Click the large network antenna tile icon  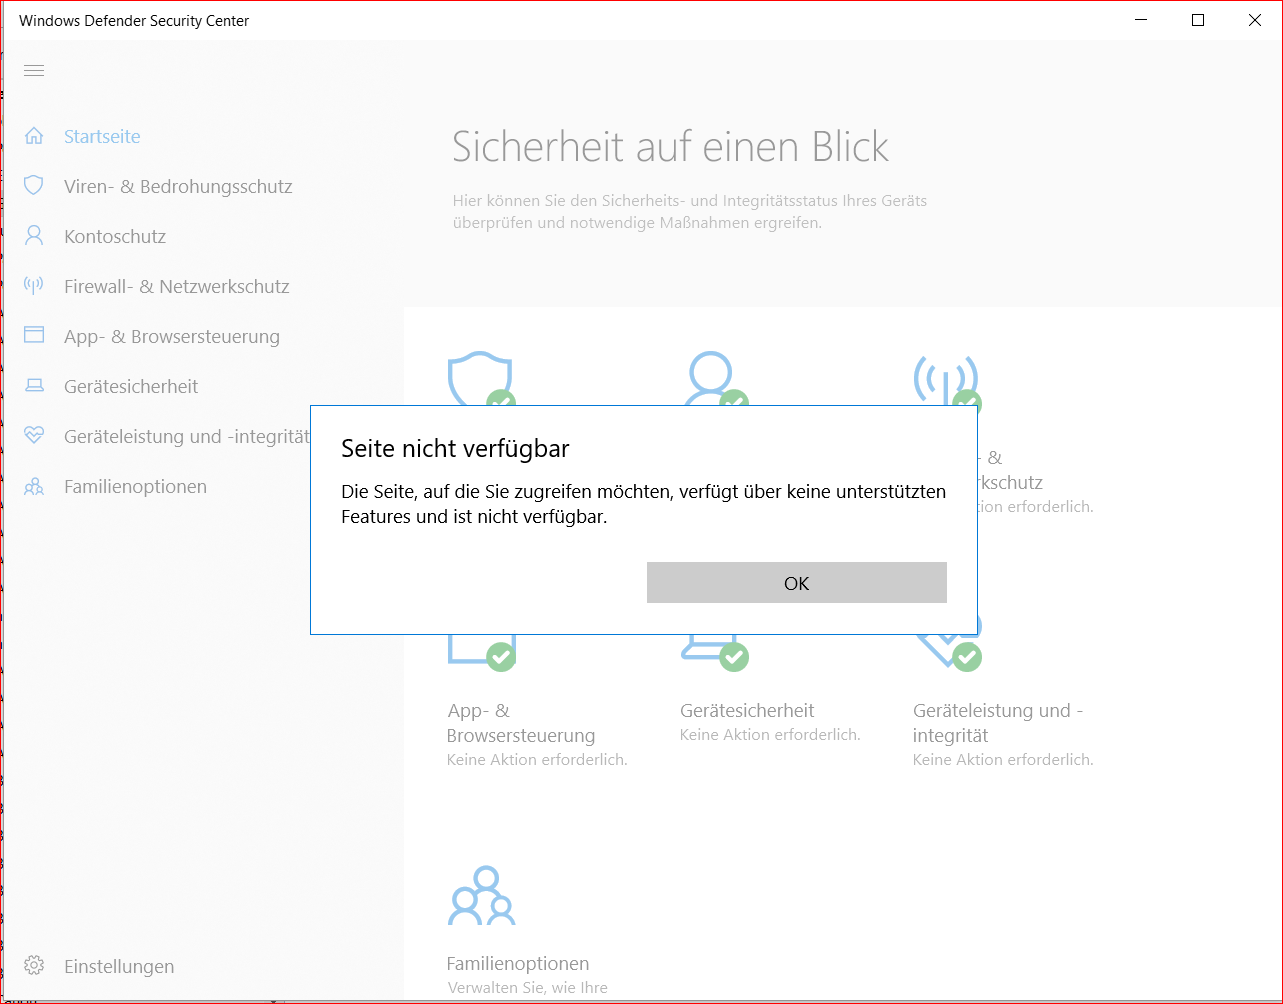coord(946,380)
